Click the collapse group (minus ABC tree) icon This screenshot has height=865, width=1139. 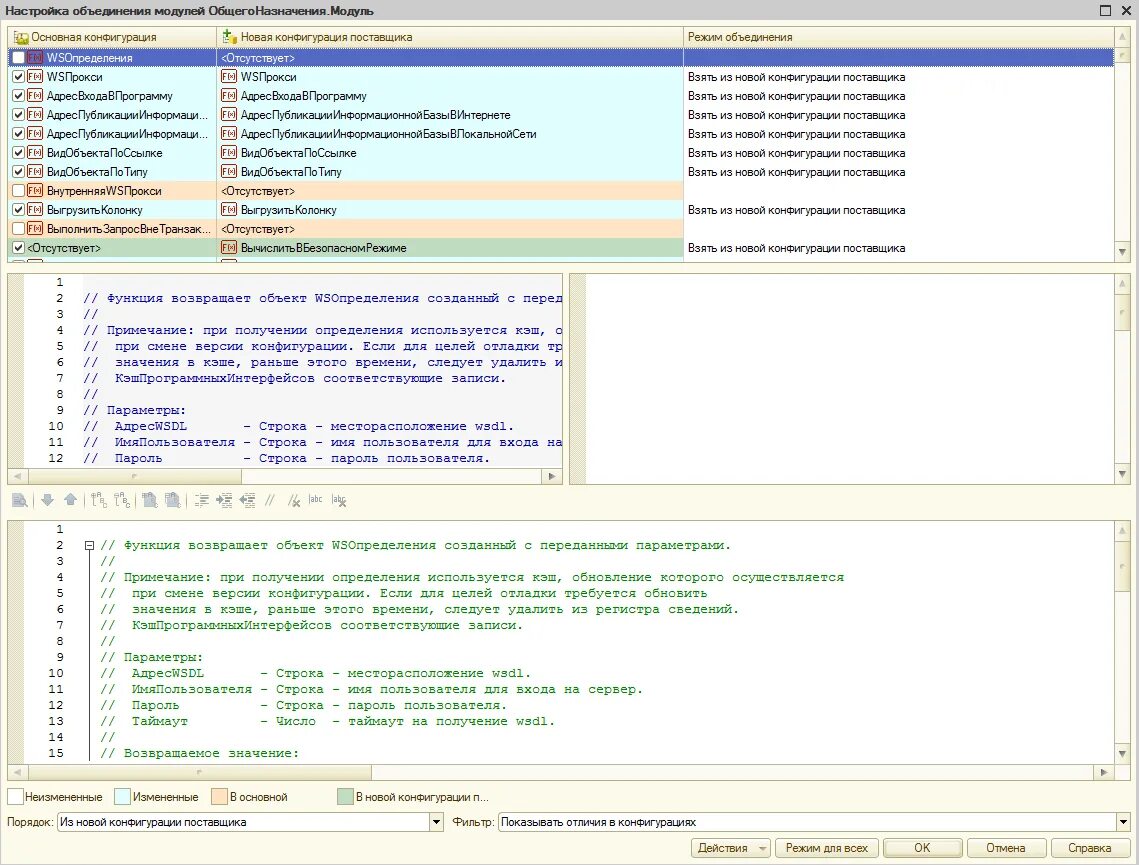122,500
